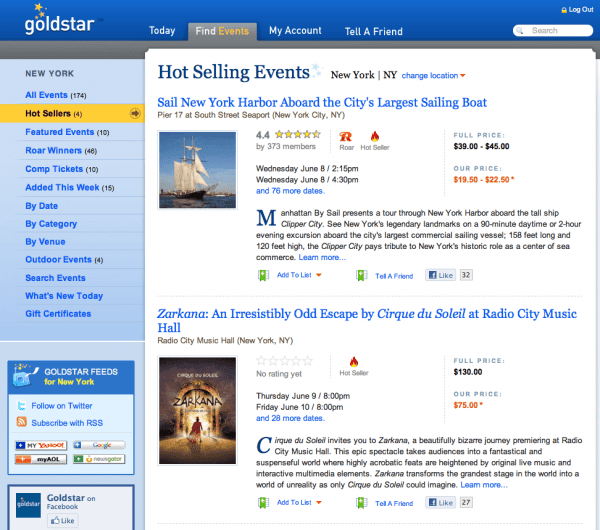
Task: Open Search Events in sidebar
Action: tap(55, 278)
